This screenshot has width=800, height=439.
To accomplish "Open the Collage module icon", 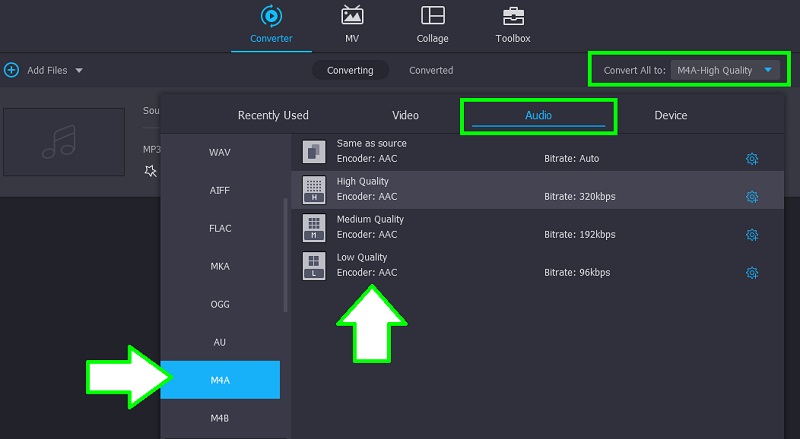I will pos(433,17).
